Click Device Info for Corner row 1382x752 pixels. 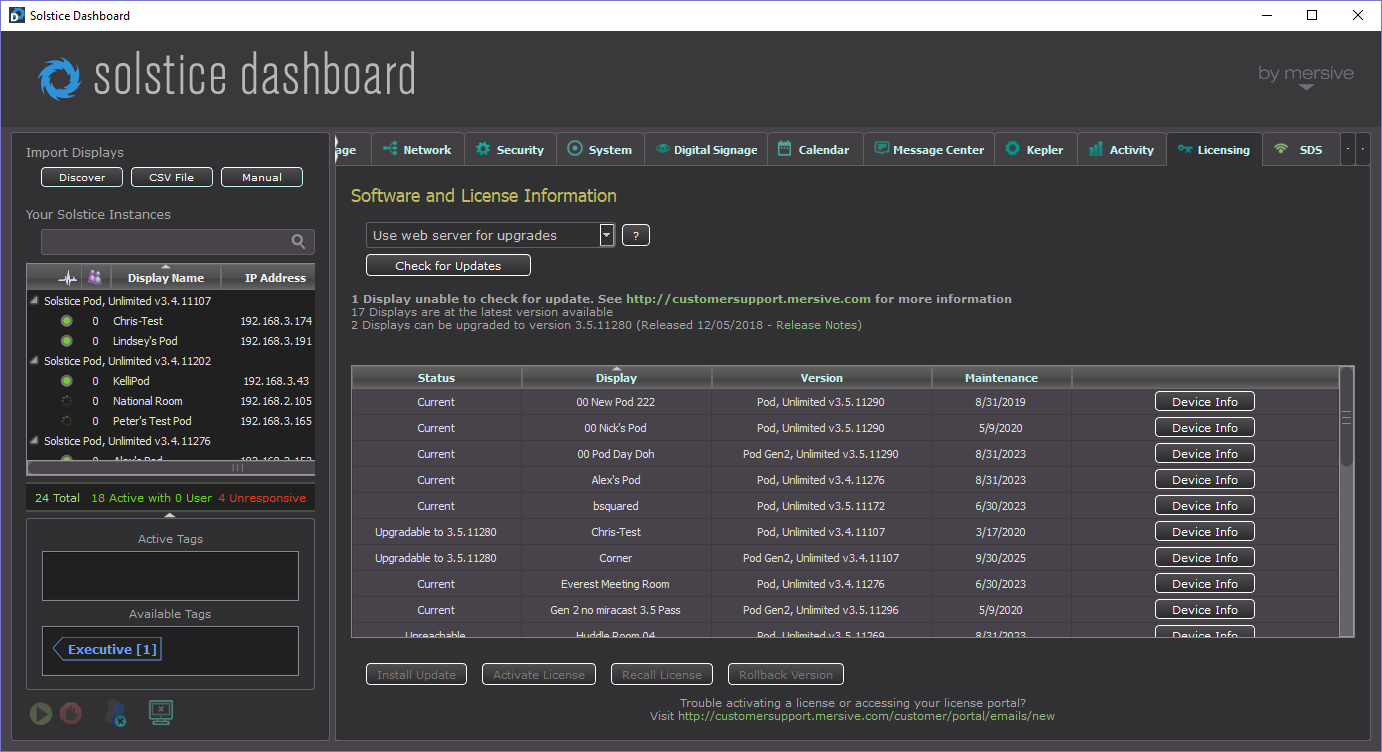1205,558
